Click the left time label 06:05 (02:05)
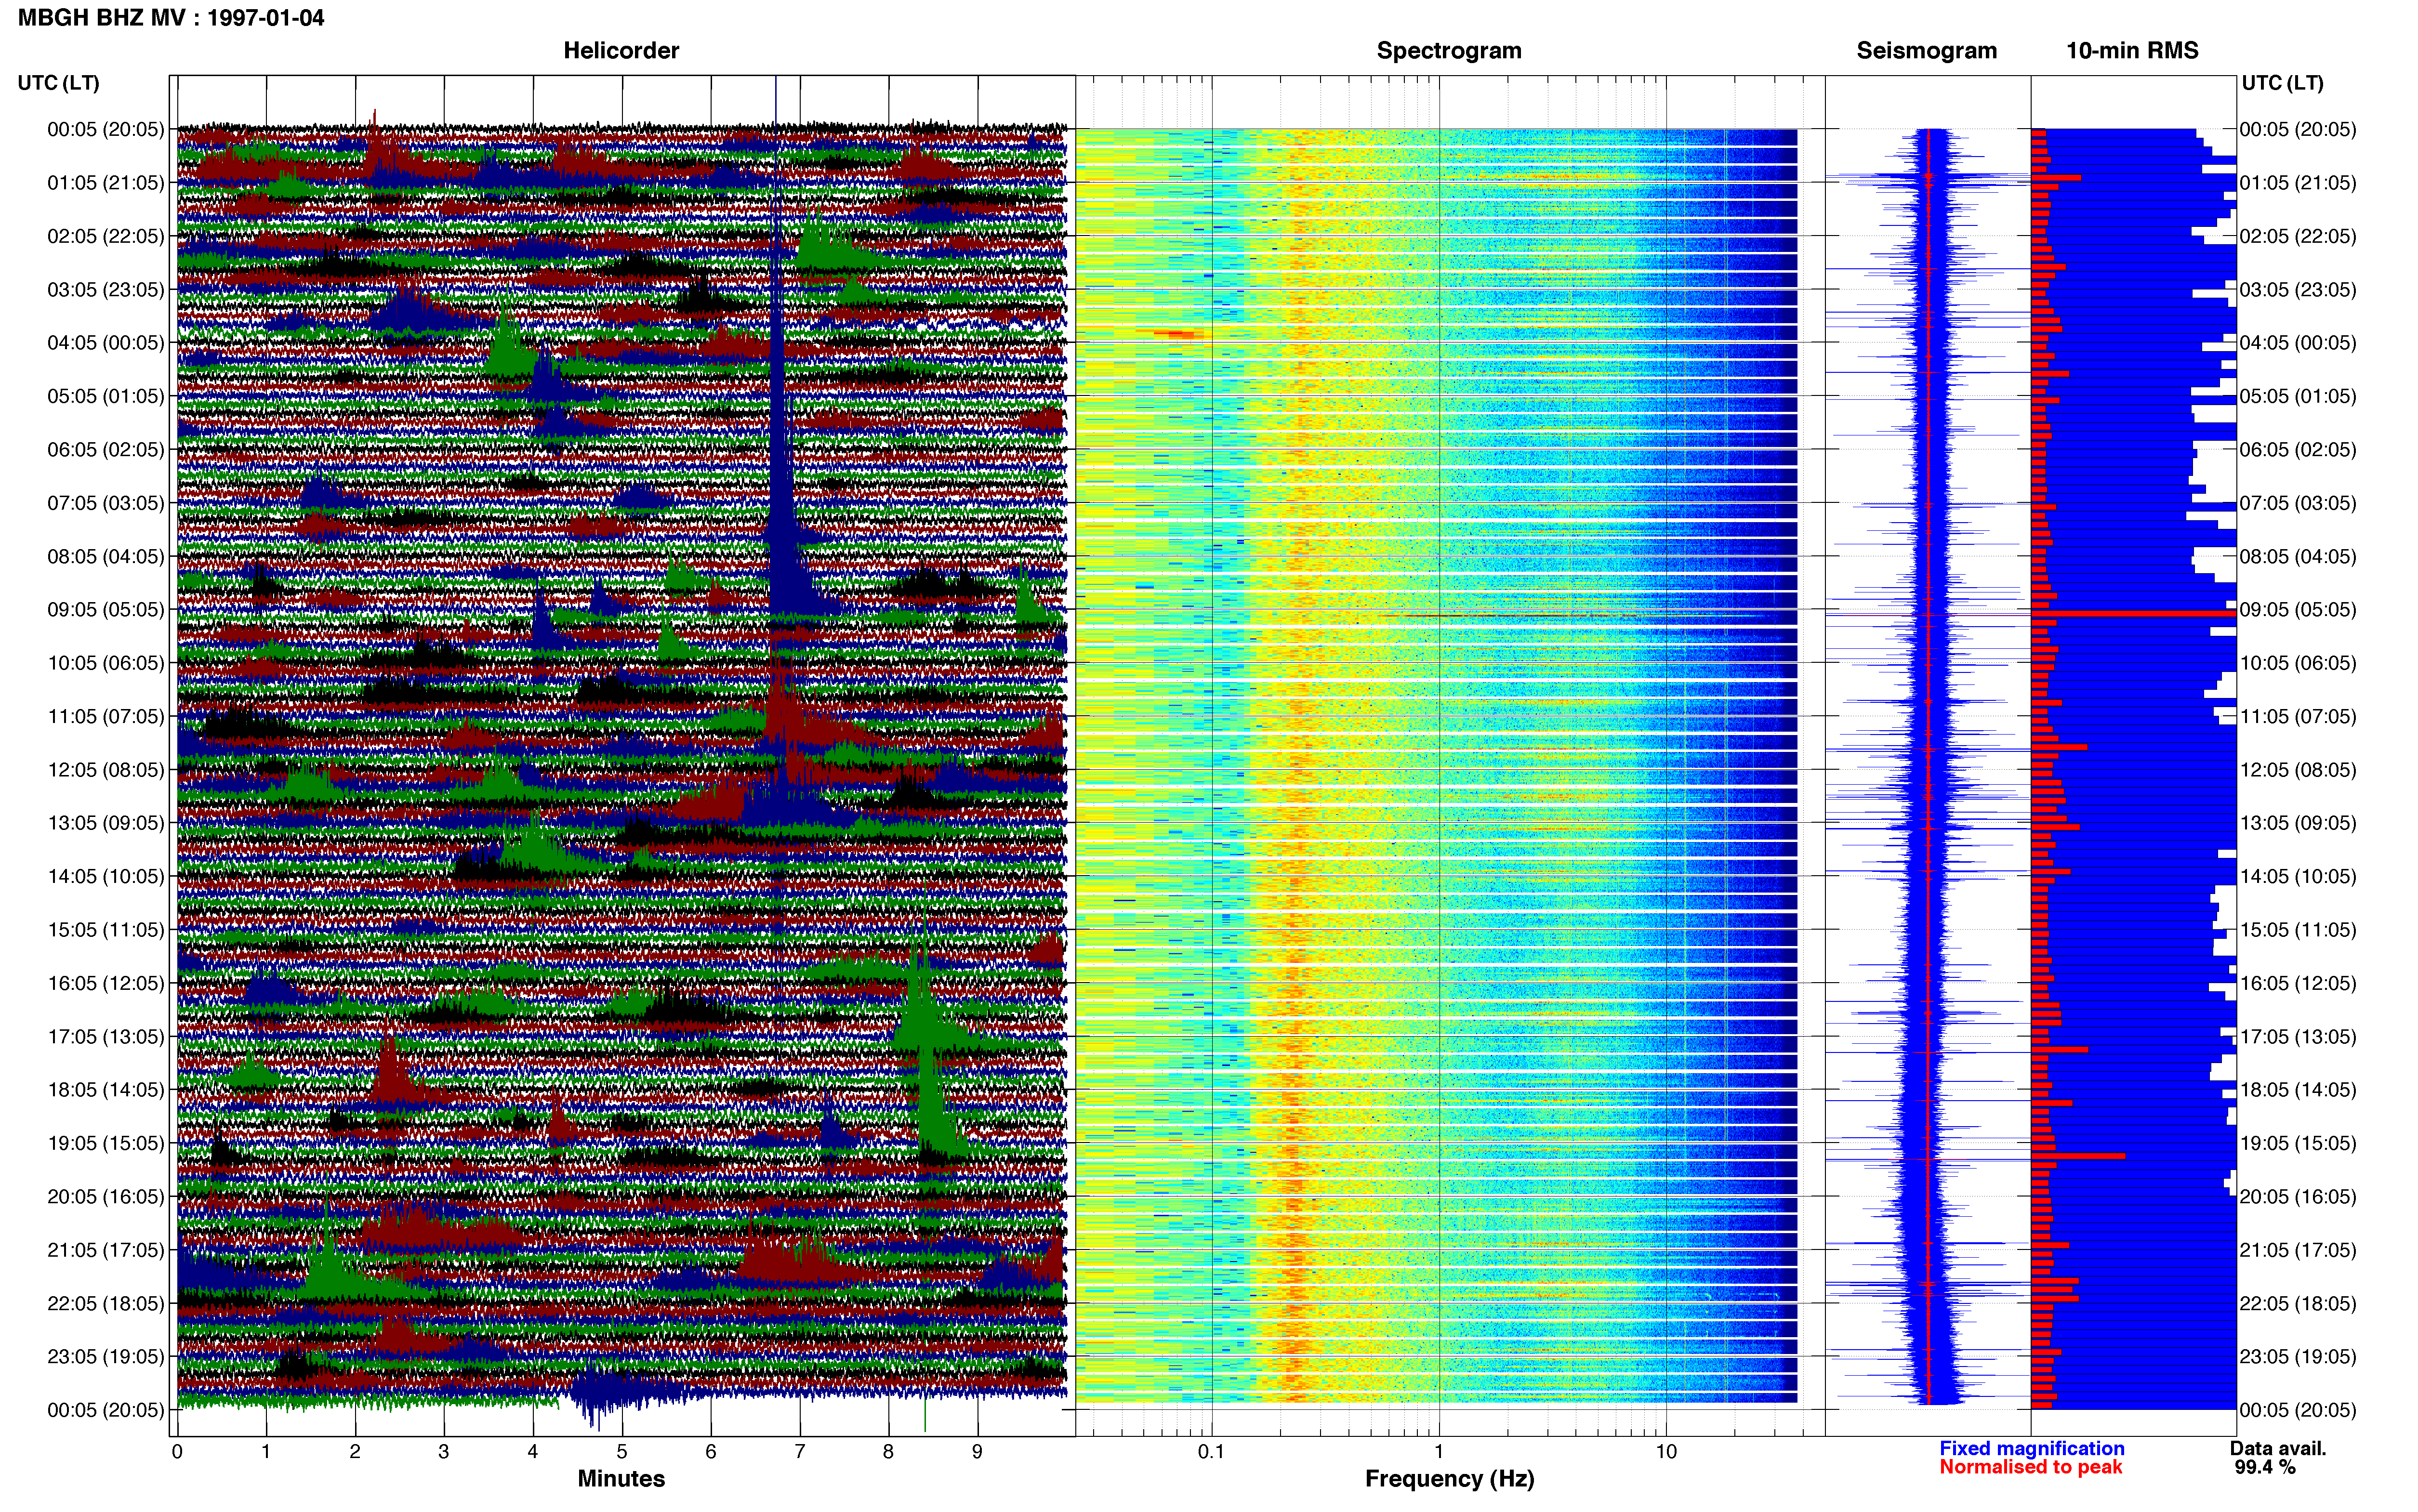 (105, 449)
